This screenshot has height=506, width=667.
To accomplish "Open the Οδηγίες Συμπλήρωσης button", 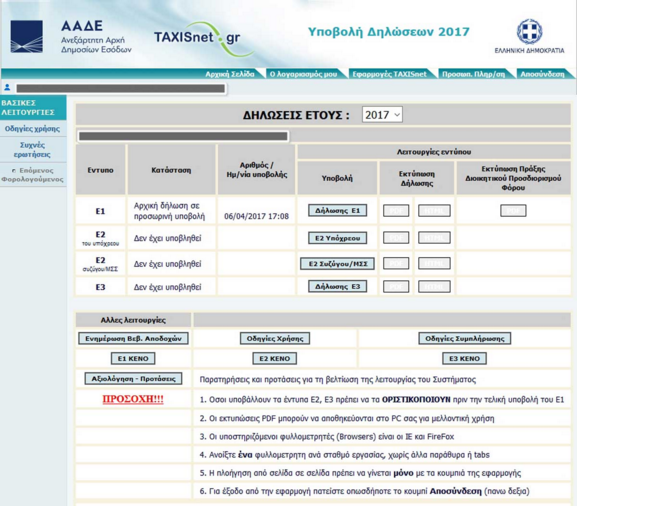I will click(465, 338).
